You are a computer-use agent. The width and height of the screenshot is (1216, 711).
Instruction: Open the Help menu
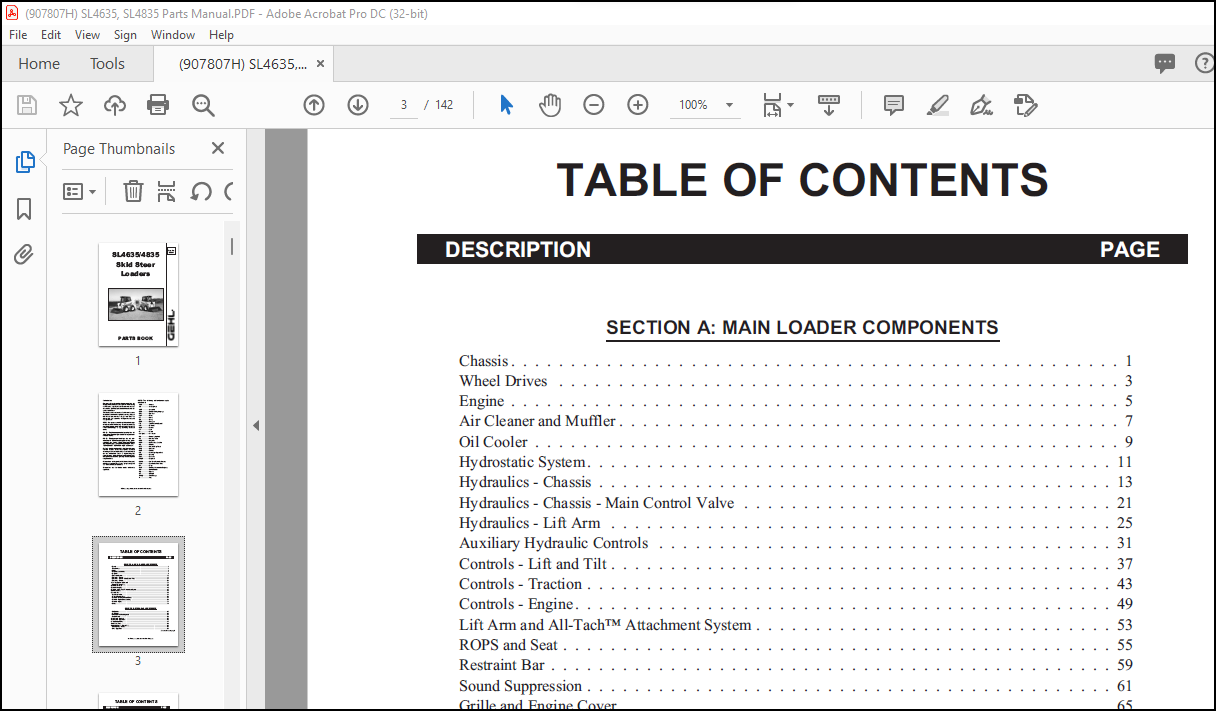[221, 34]
